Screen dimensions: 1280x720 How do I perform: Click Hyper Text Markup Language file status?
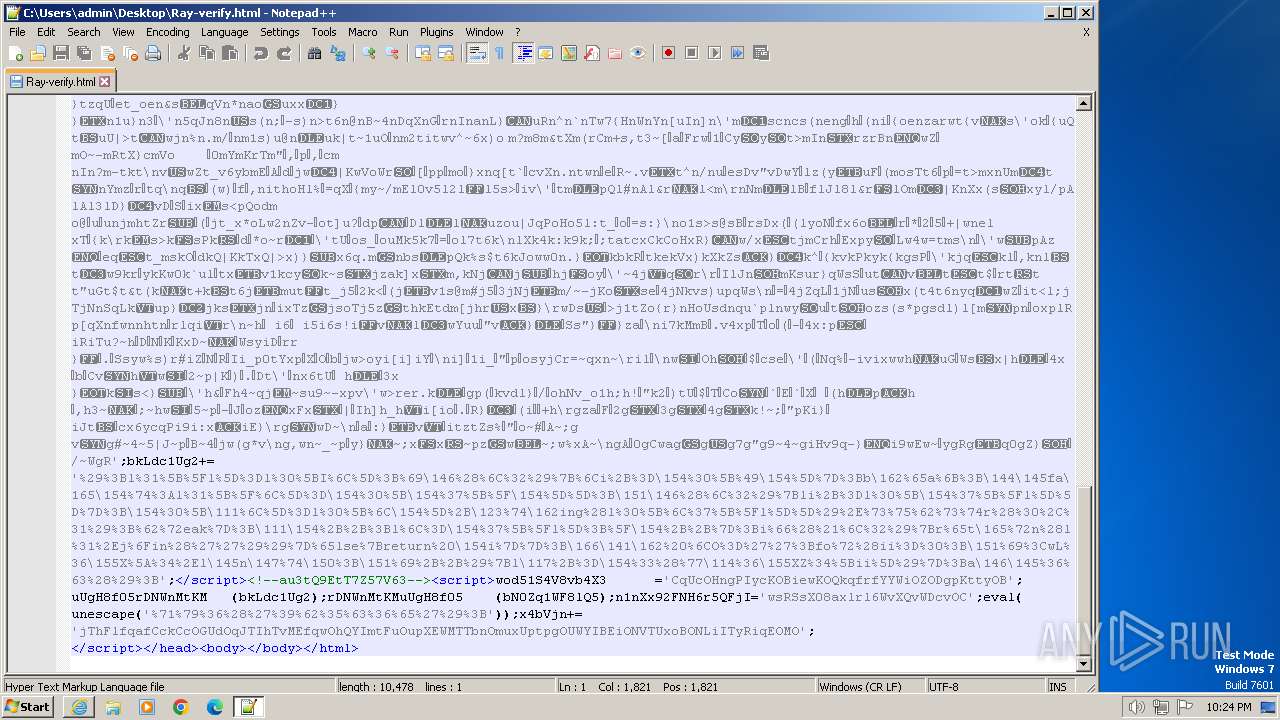point(168,687)
